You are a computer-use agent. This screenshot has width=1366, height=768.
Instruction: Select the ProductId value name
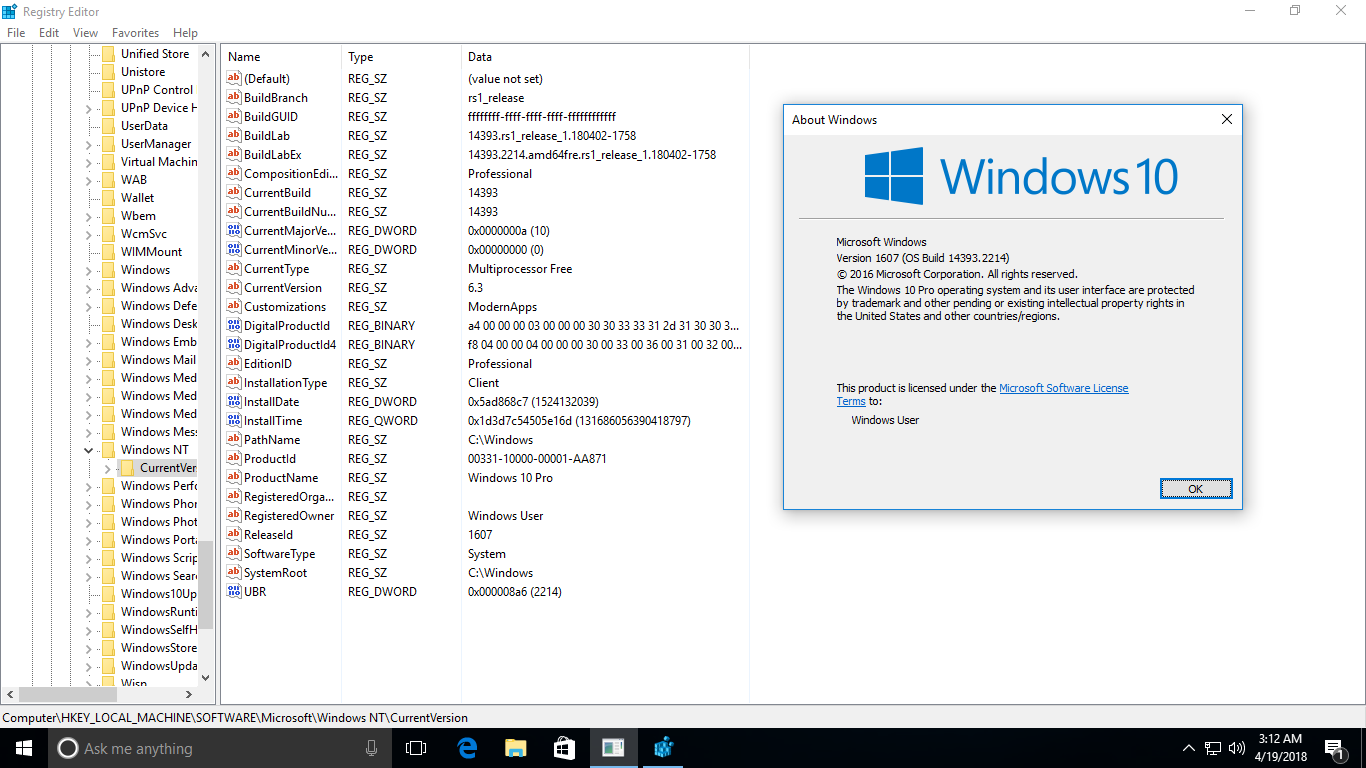point(270,459)
